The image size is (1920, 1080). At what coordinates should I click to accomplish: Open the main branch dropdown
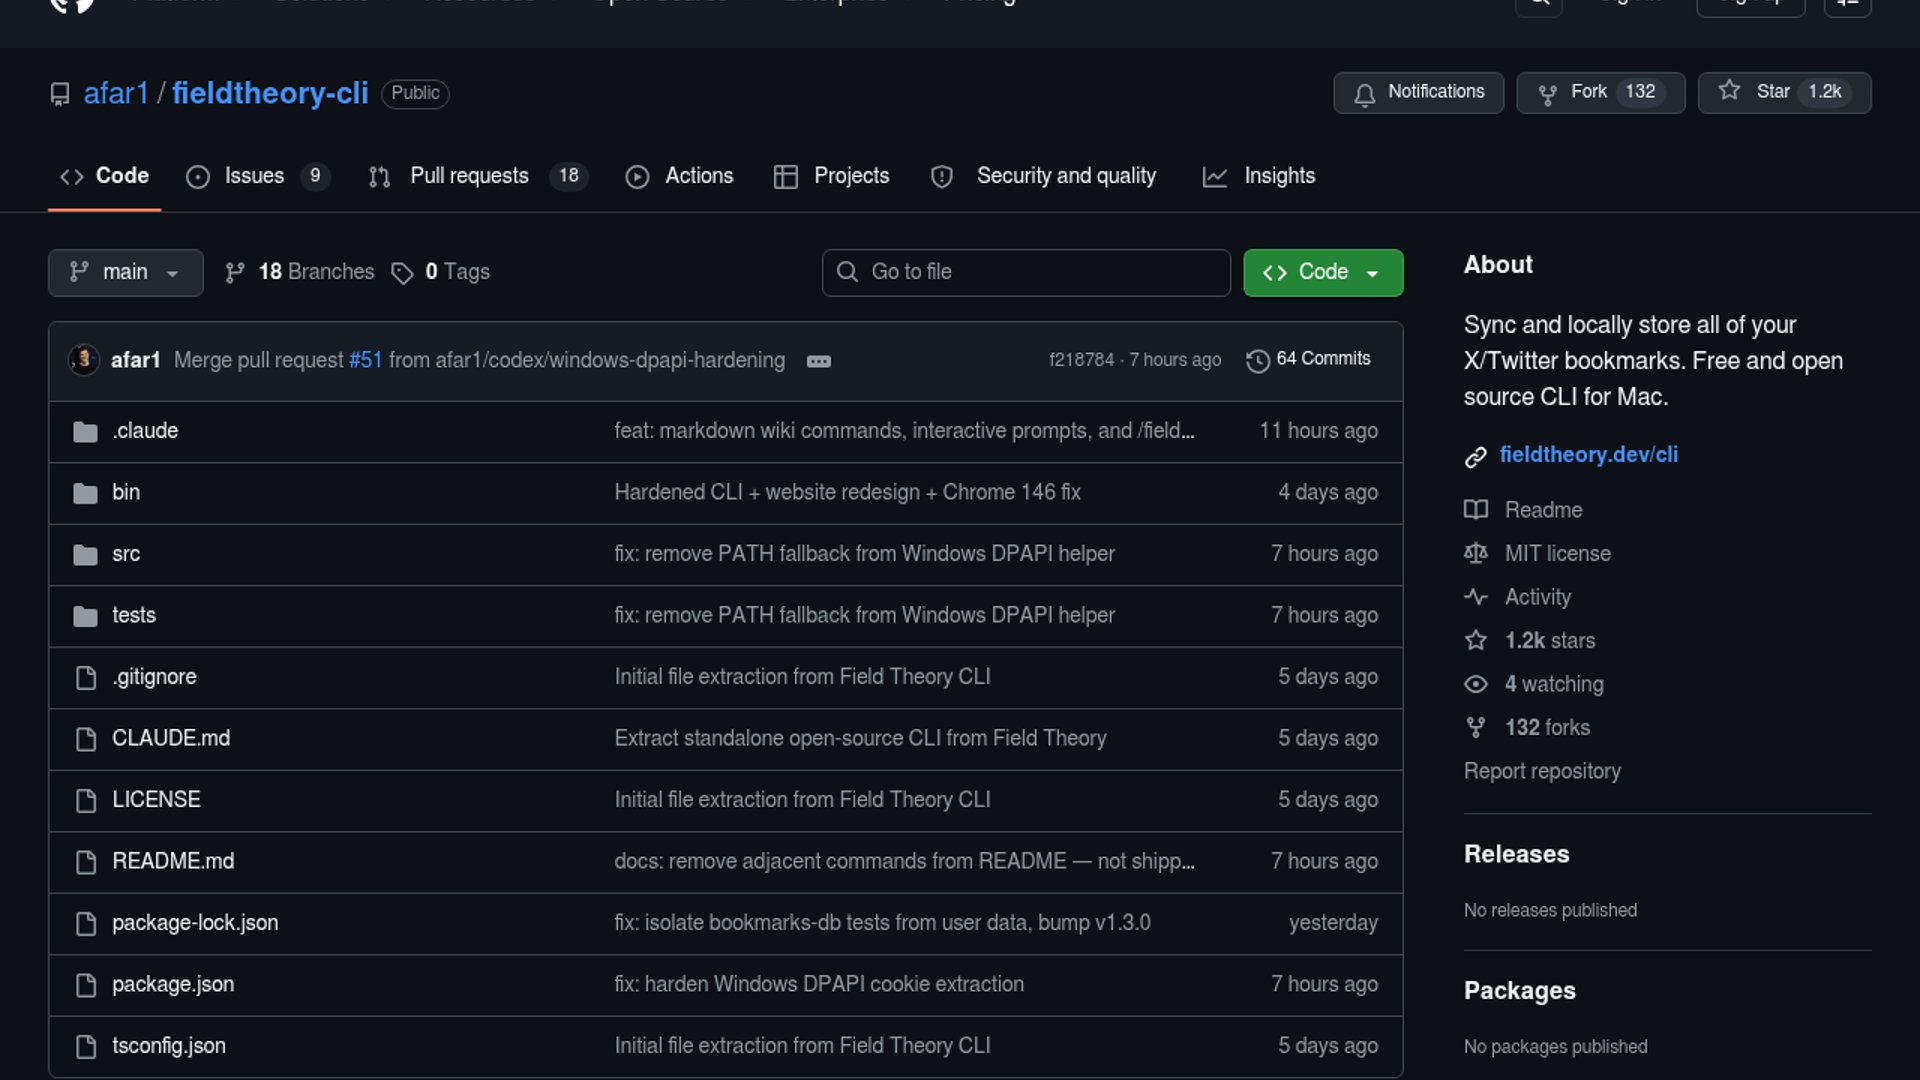[125, 272]
